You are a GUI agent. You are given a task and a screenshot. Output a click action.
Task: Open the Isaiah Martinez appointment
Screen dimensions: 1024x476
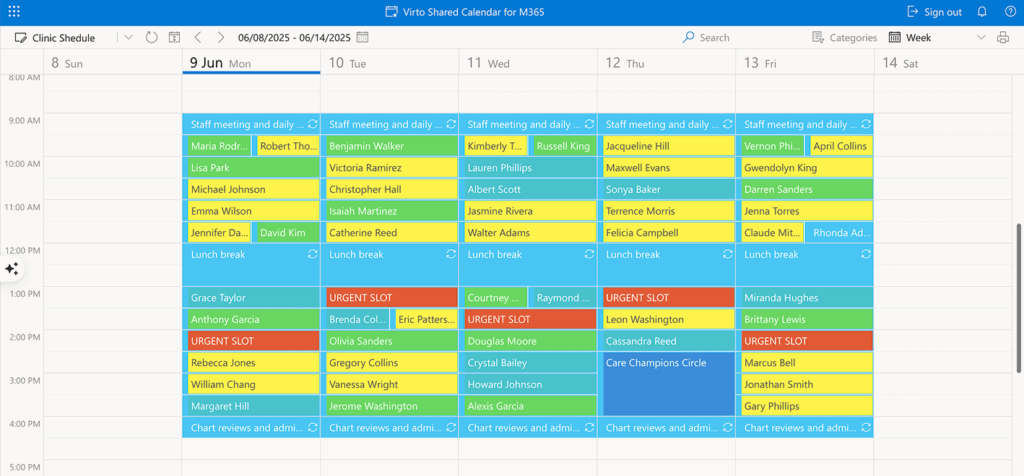click(x=392, y=211)
